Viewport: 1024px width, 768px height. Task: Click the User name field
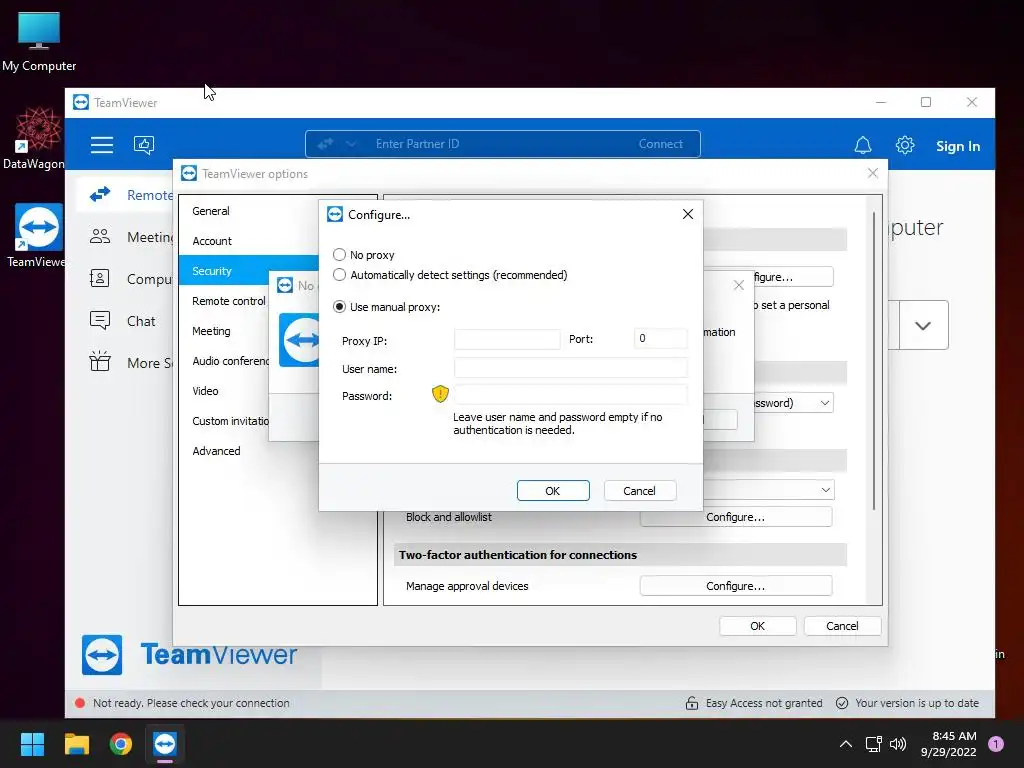(x=570, y=368)
